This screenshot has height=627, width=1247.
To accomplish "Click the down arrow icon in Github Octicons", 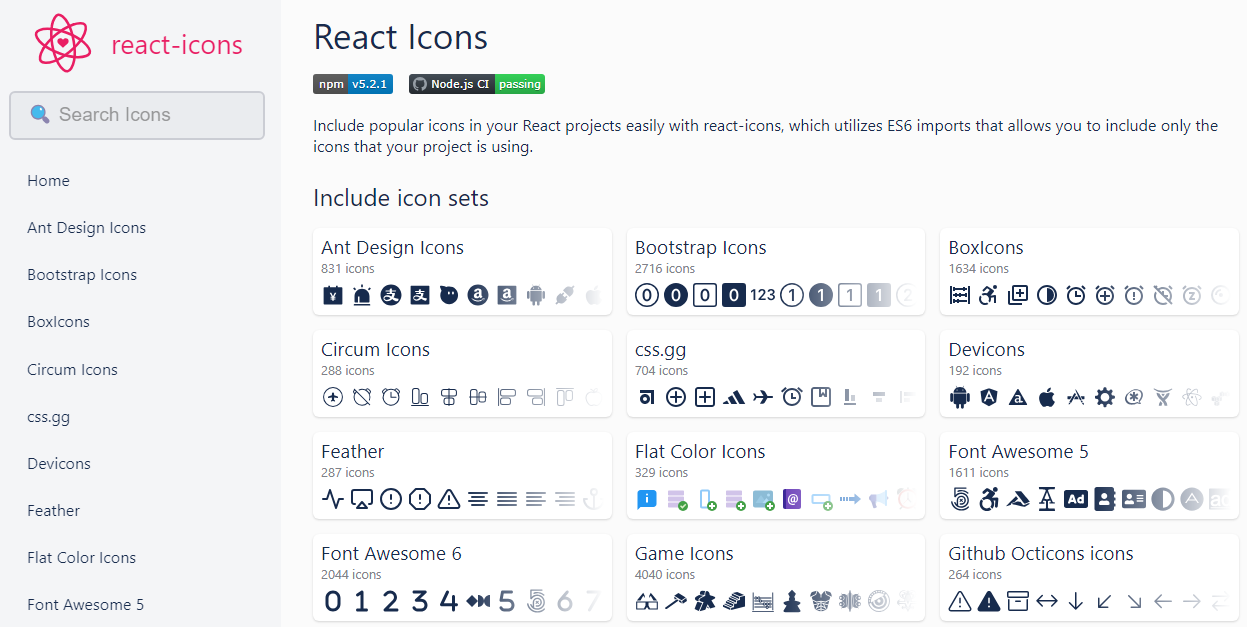I will [1076, 601].
